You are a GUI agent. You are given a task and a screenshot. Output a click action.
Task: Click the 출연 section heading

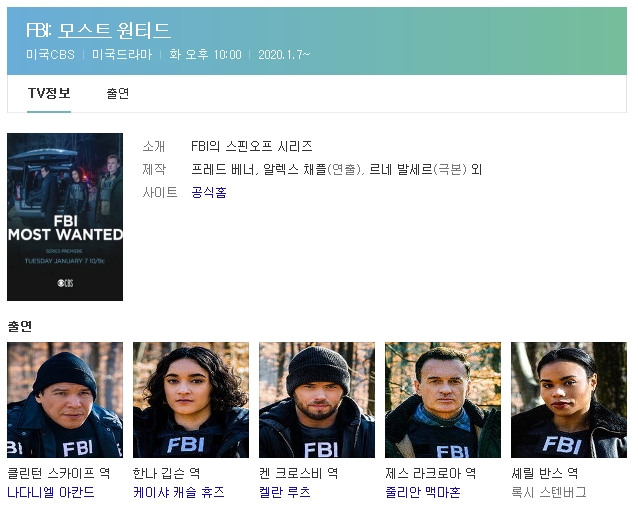[20, 326]
